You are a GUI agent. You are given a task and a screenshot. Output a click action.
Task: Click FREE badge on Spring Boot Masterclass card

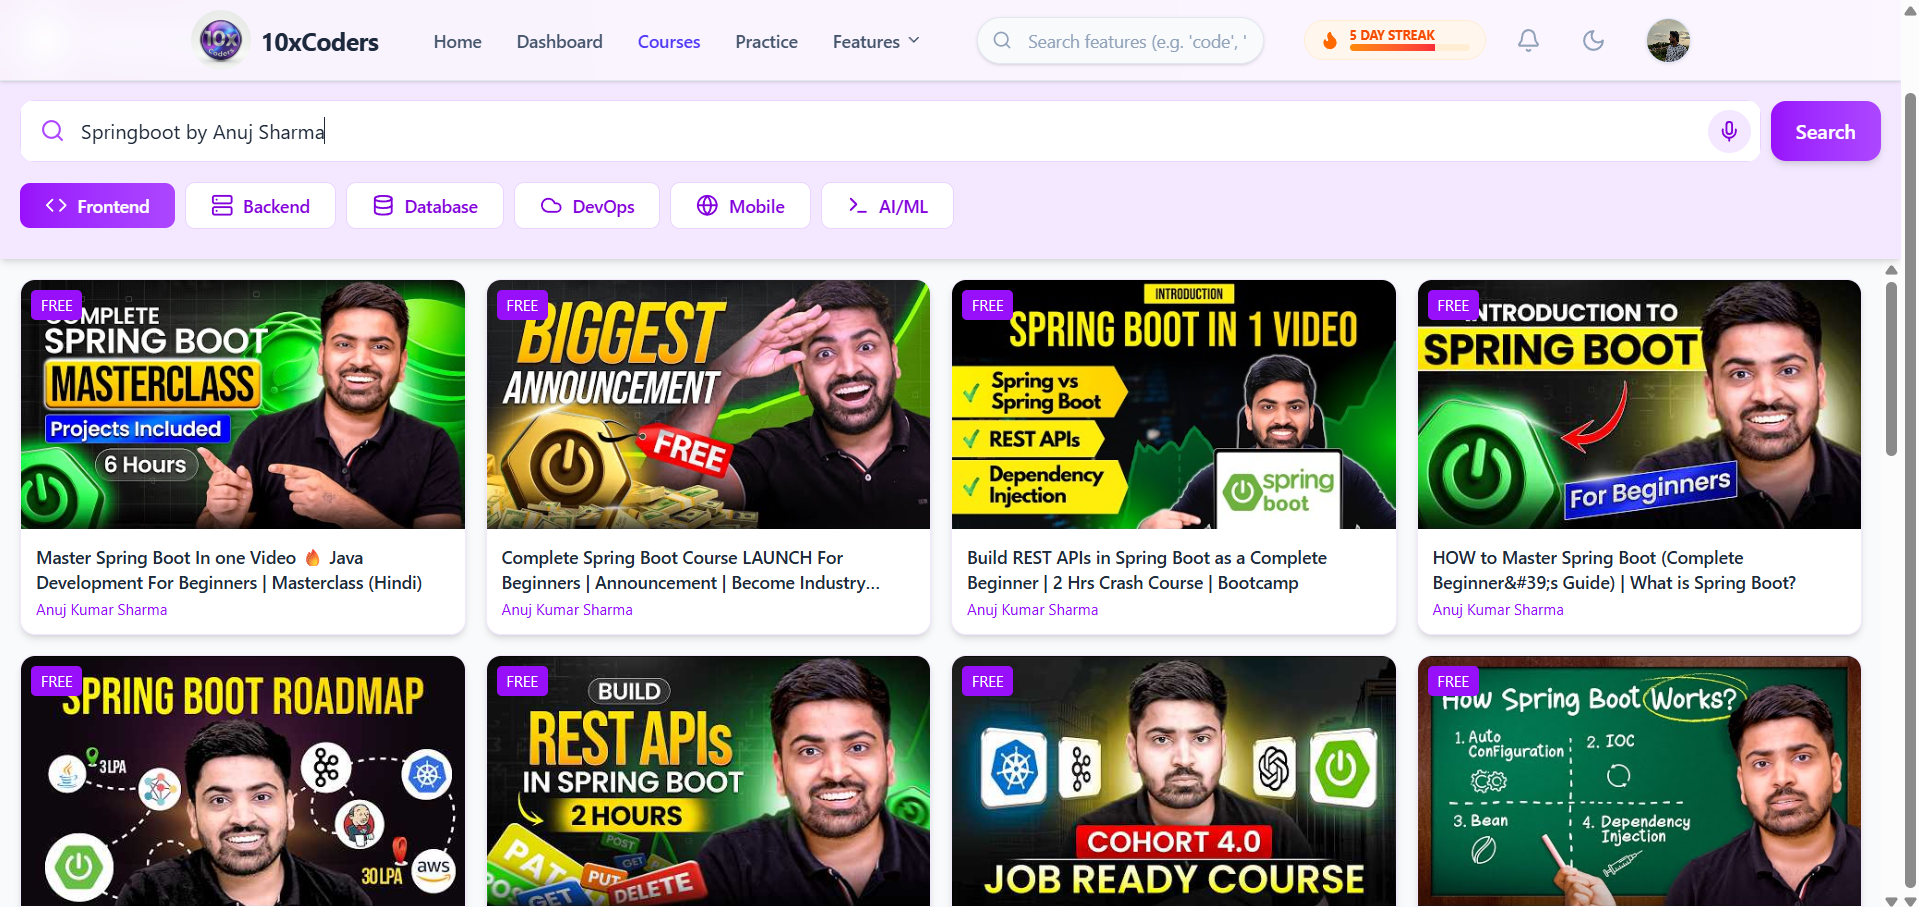click(x=57, y=305)
